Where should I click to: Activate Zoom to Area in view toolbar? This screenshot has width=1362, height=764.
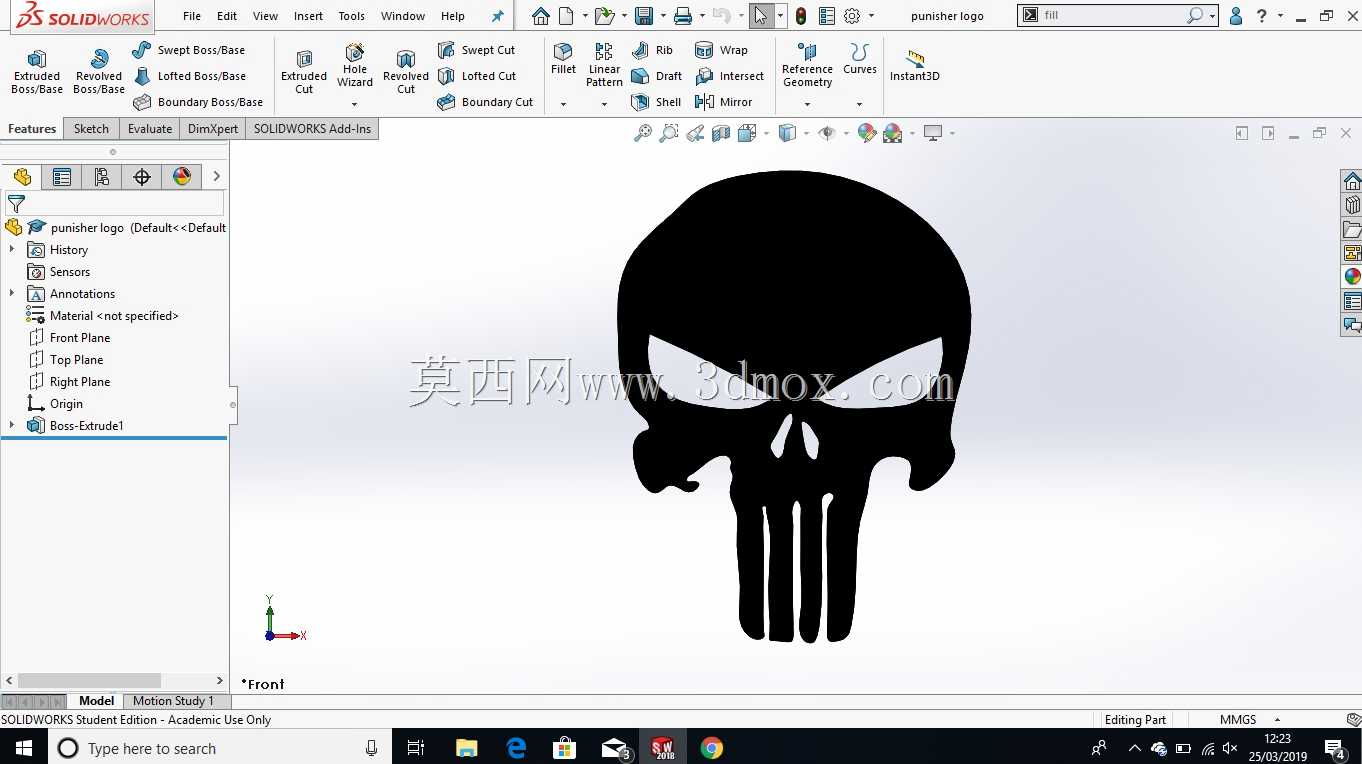point(669,133)
